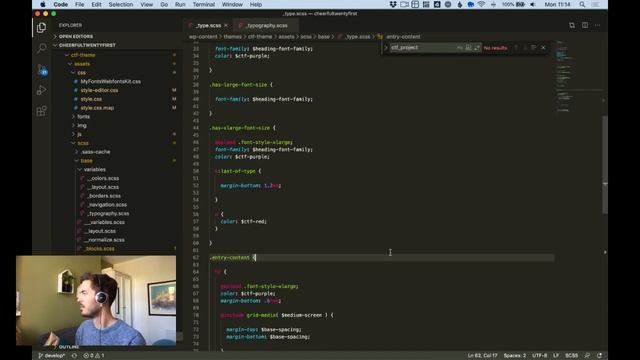The image size is (640, 360).
Task: Click the Wi-Fi status icon
Action: tap(482, 4)
